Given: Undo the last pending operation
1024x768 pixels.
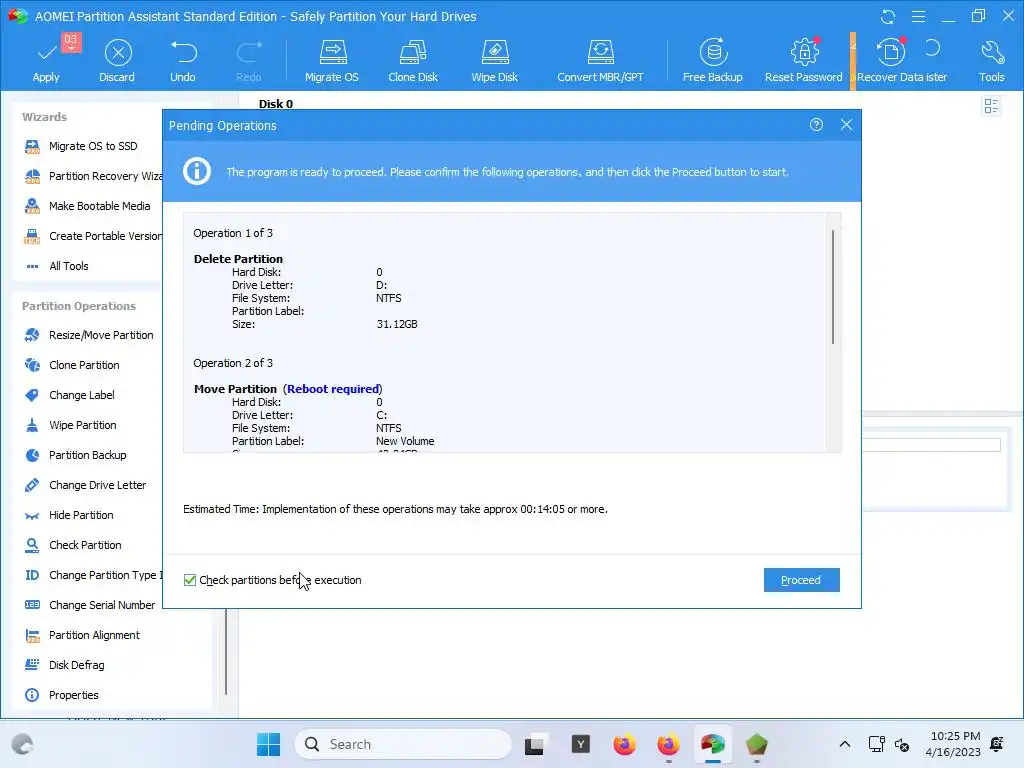Looking at the screenshot, I should [x=183, y=61].
